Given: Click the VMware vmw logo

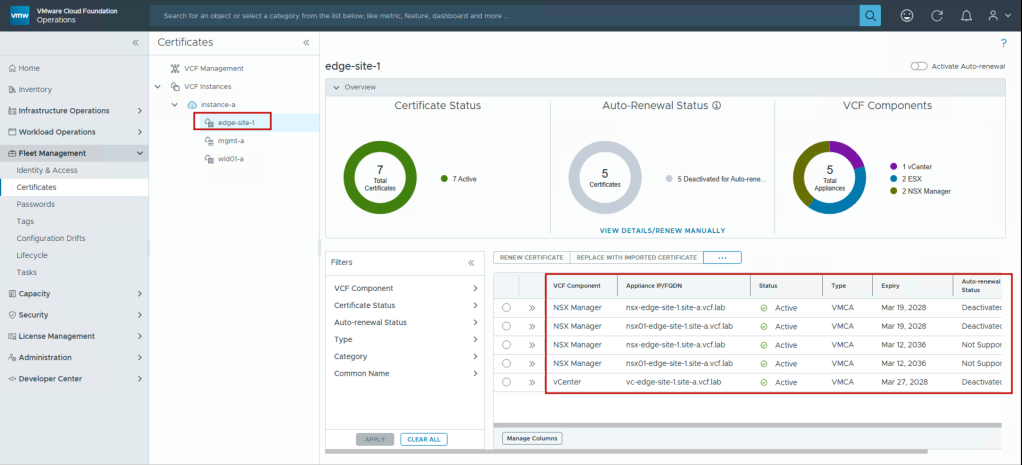Looking at the screenshot, I should click(20, 16).
